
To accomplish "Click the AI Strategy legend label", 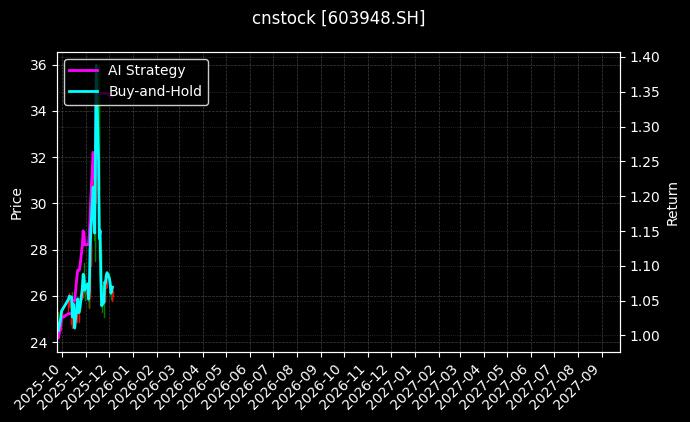I will tap(146, 70).
